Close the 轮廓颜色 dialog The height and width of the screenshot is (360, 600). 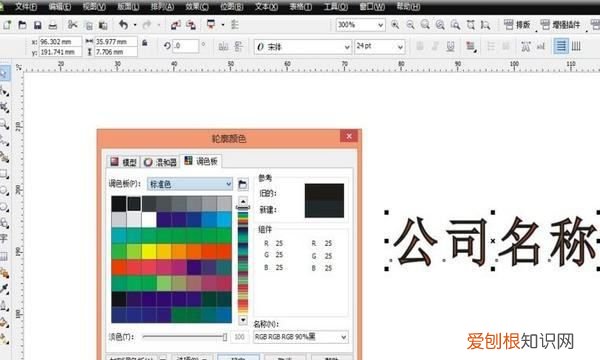(x=349, y=136)
